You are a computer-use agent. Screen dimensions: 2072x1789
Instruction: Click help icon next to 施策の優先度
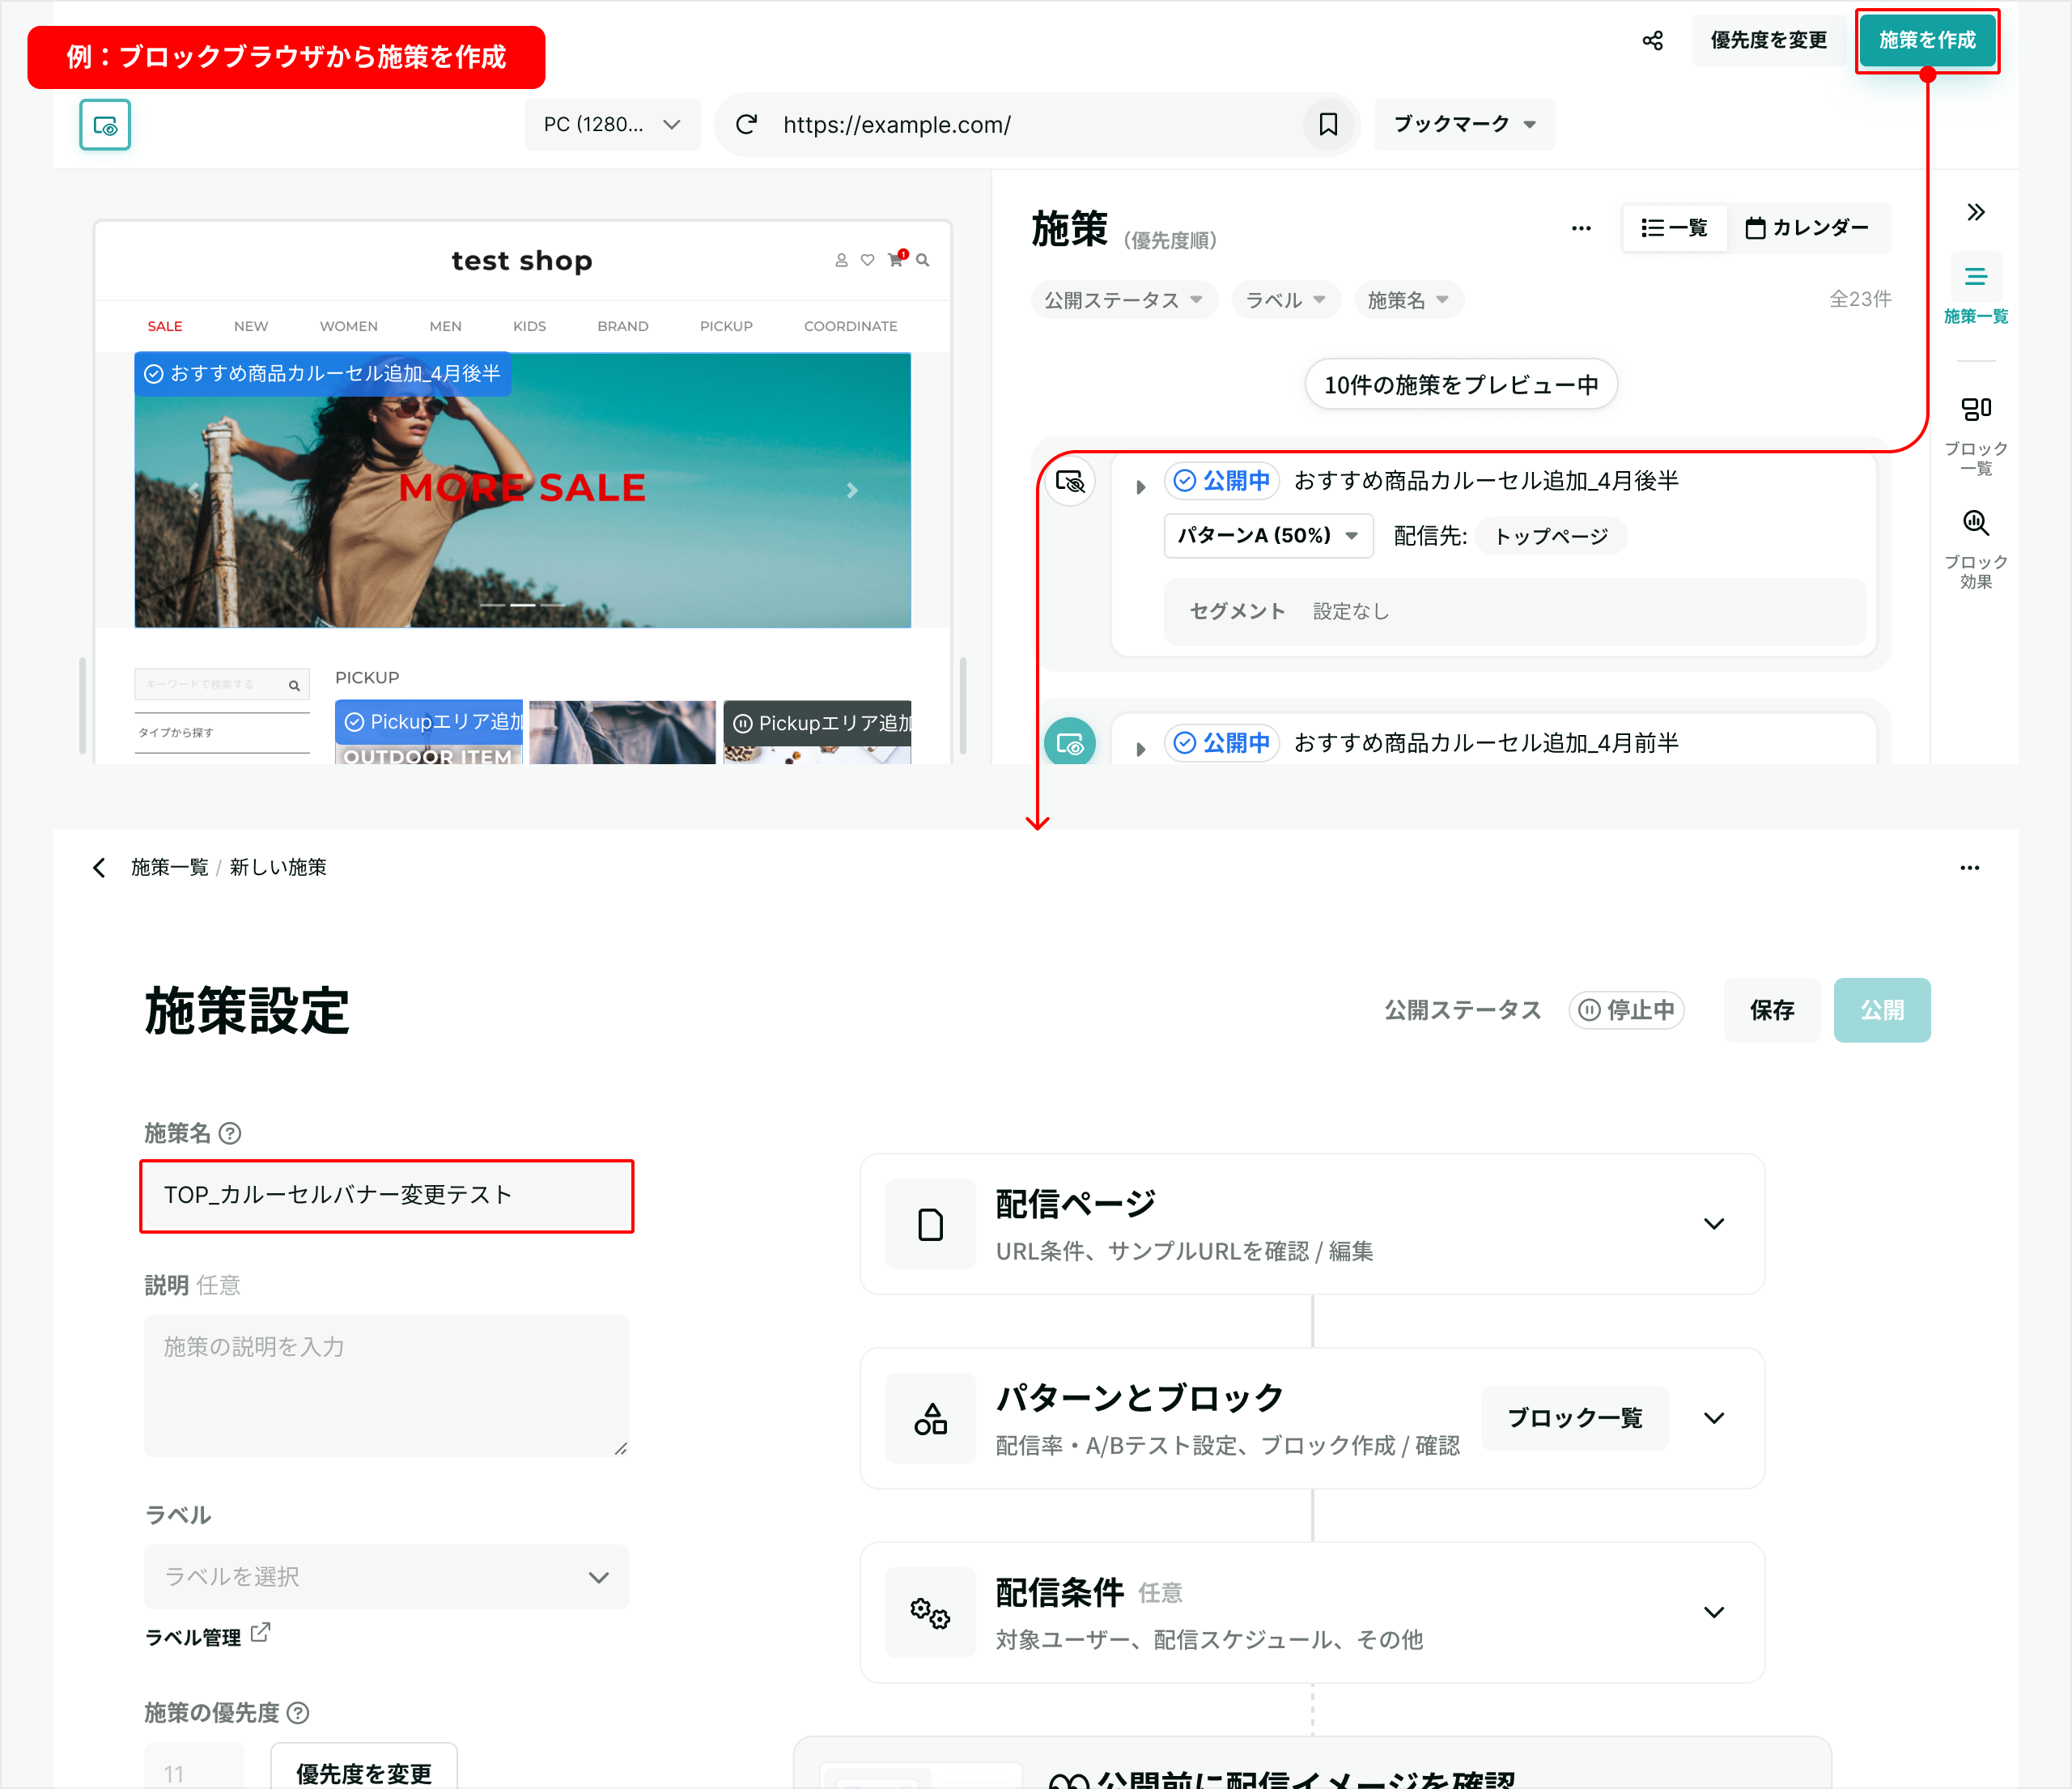point(298,1713)
